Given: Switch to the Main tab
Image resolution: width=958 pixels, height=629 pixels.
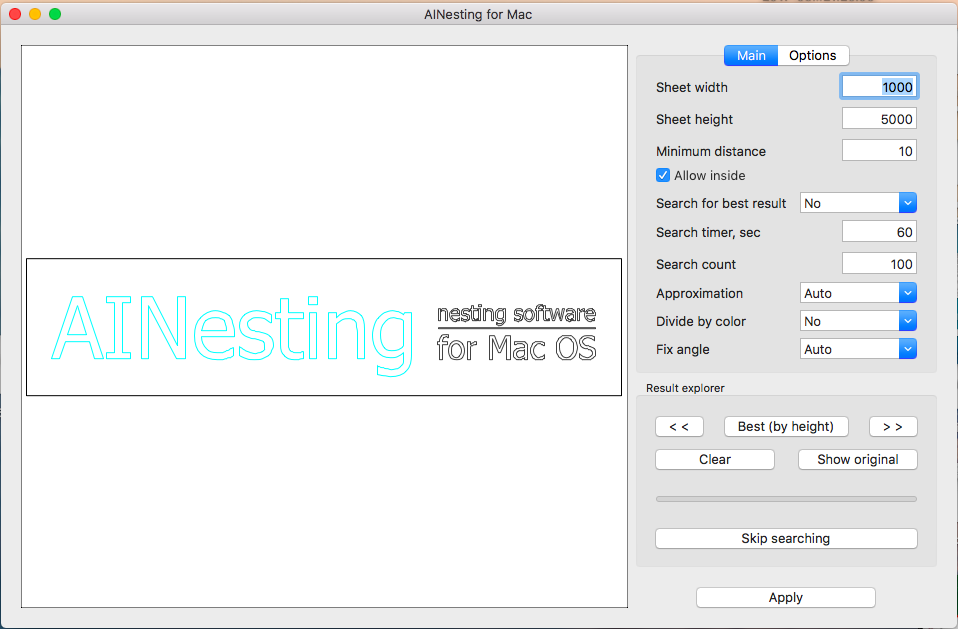Looking at the screenshot, I should click(x=751, y=56).
